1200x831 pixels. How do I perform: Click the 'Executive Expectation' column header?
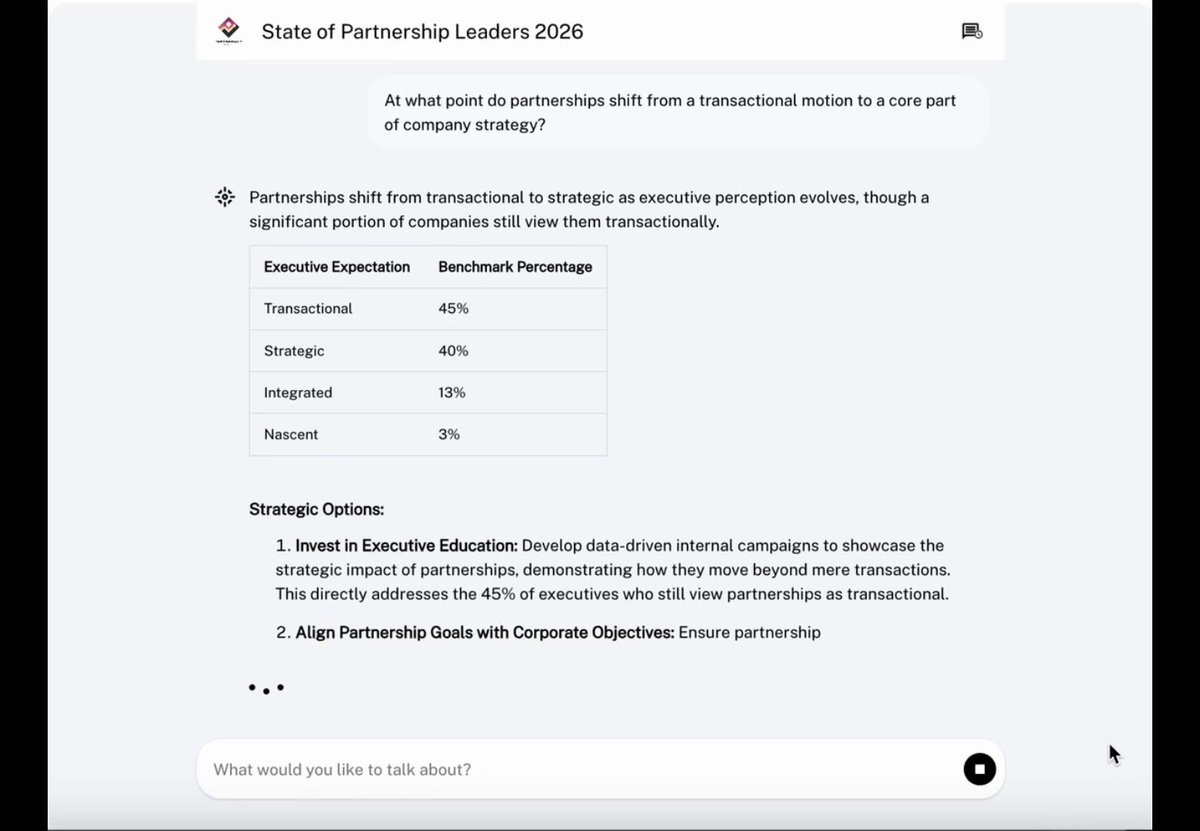tap(337, 267)
